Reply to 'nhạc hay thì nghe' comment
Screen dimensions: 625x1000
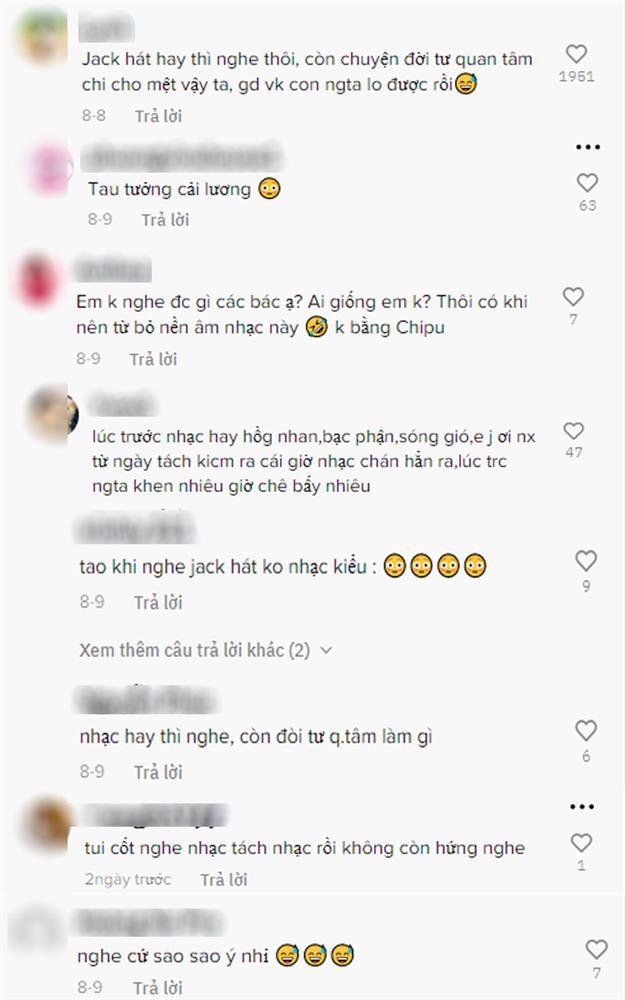[x=158, y=772]
